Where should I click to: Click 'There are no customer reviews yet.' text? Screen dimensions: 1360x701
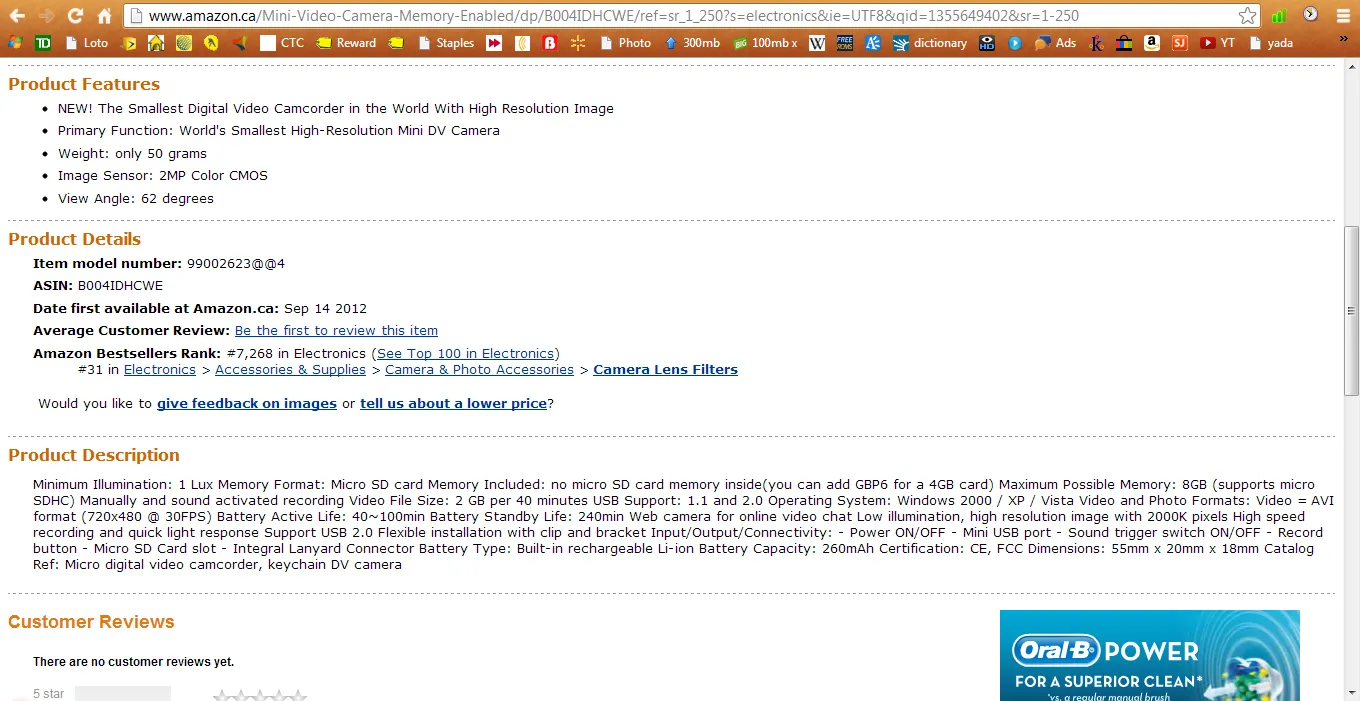133,662
